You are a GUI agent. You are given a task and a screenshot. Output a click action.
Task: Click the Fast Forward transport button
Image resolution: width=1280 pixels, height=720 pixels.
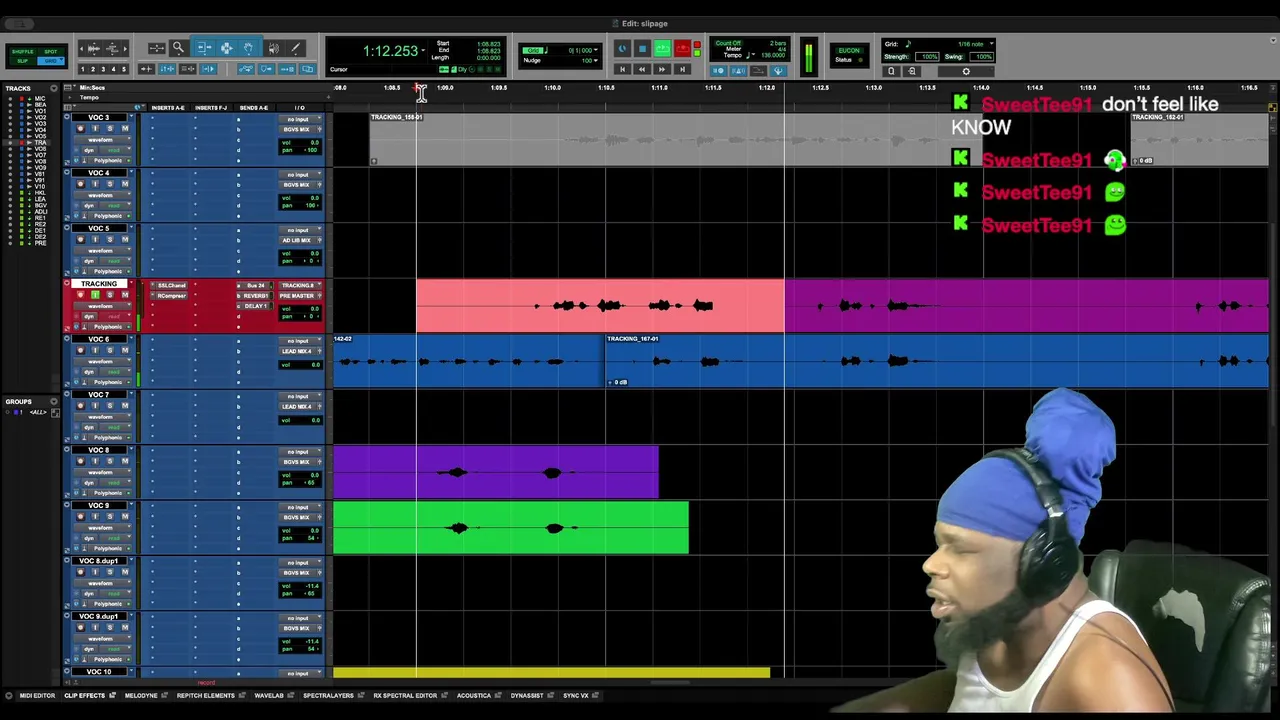point(662,69)
